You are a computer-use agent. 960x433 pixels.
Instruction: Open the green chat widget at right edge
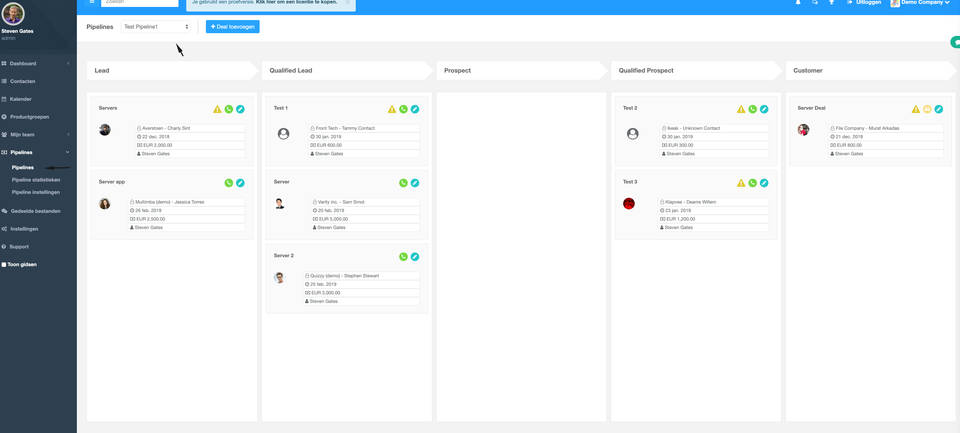(955, 43)
